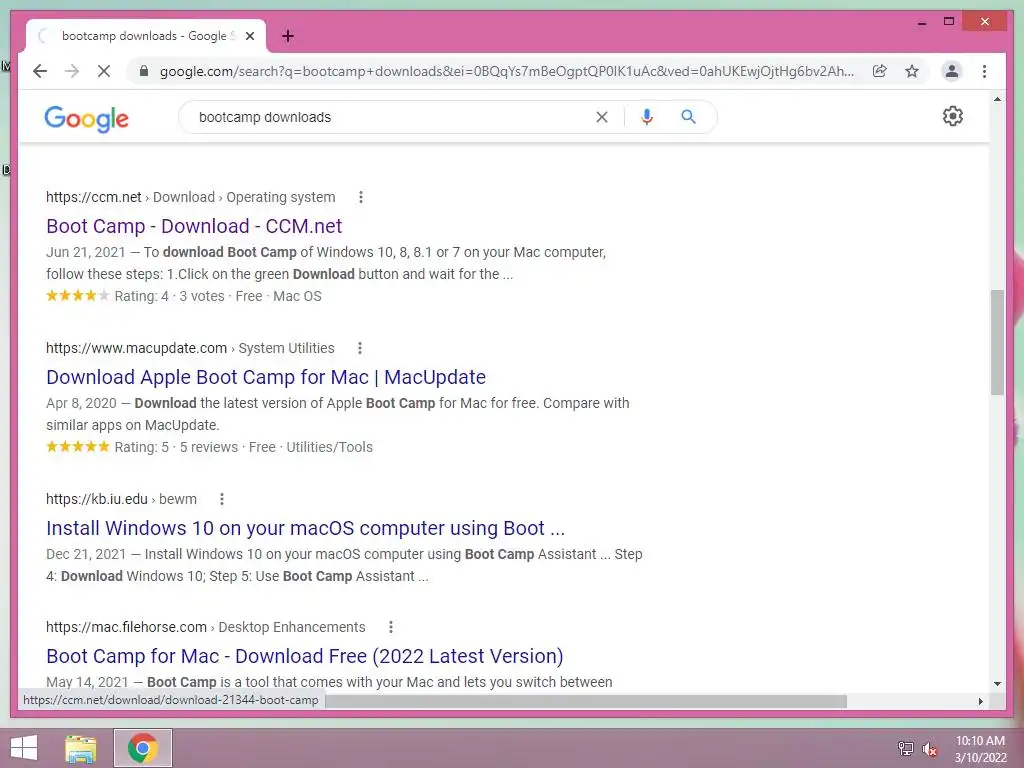1024x768 pixels.
Task: Click the 'Rating: 5 · 5 reviews' text
Action: [176, 447]
